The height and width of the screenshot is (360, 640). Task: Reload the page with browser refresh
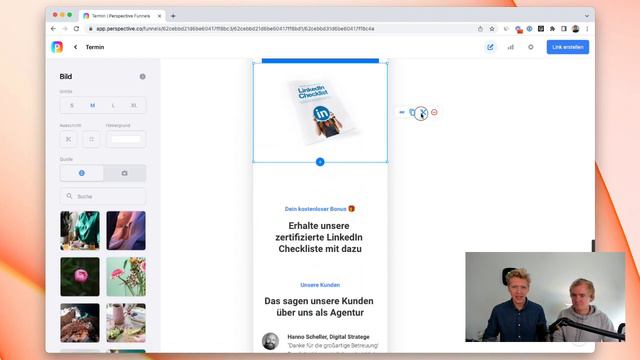click(76, 29)
